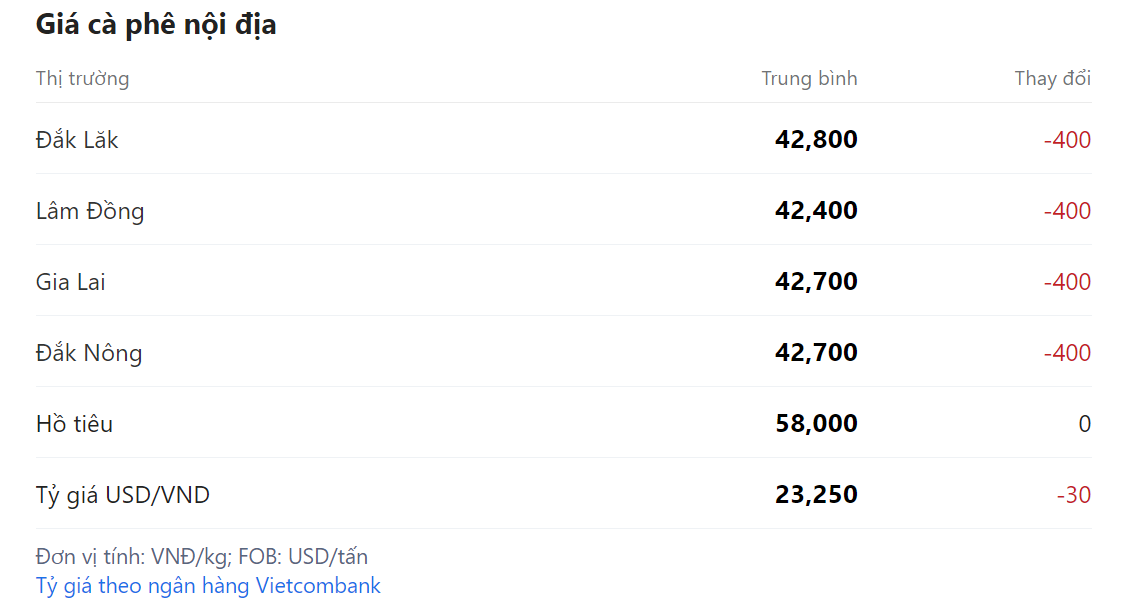Click the Gia Lai price change value

[1067, 282]
